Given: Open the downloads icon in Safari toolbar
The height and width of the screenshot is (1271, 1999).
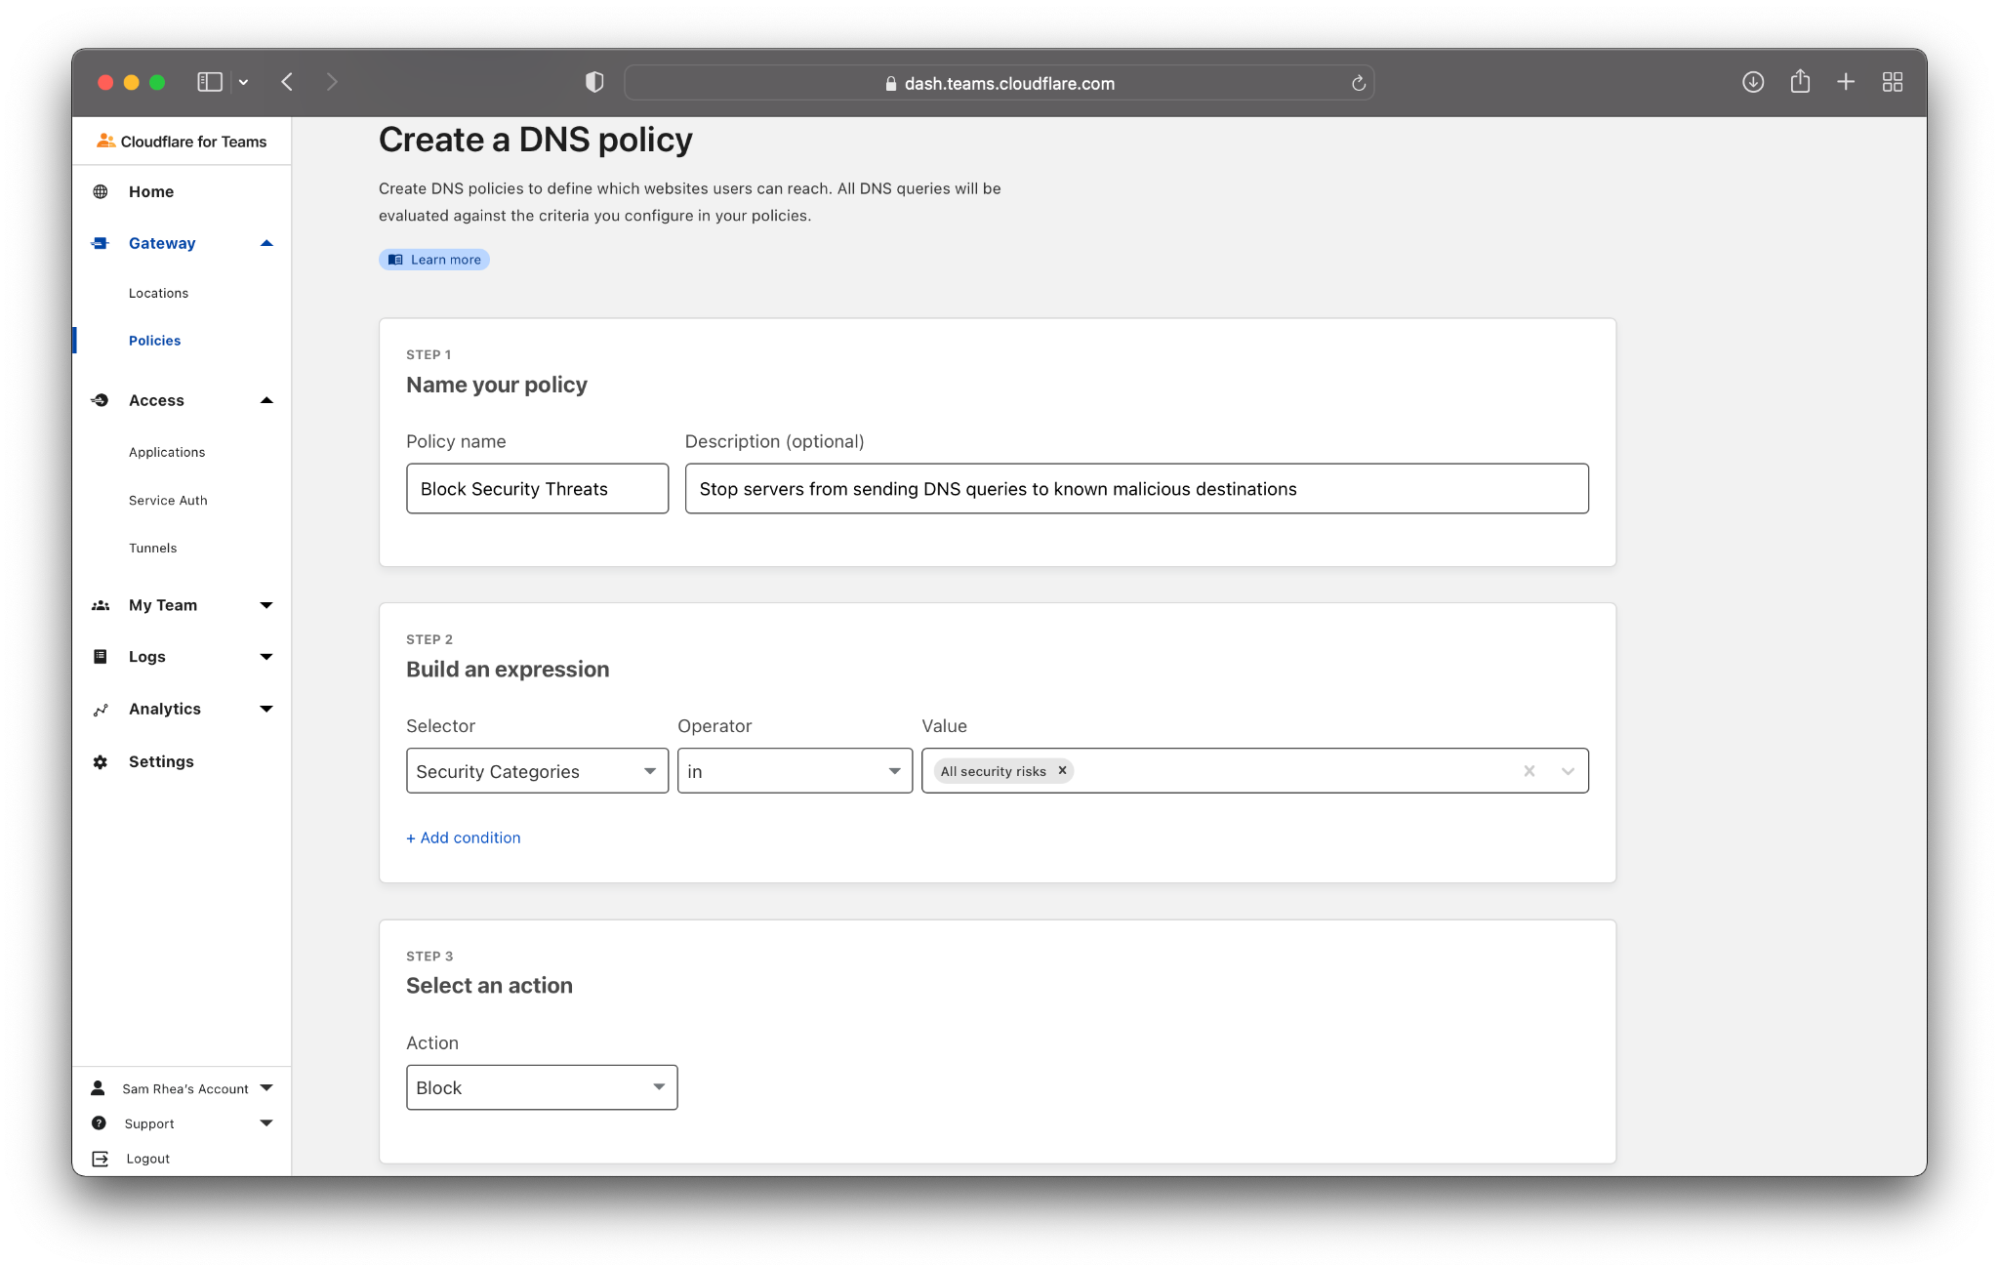Looking at the screenshot, I should (1752, 82).
